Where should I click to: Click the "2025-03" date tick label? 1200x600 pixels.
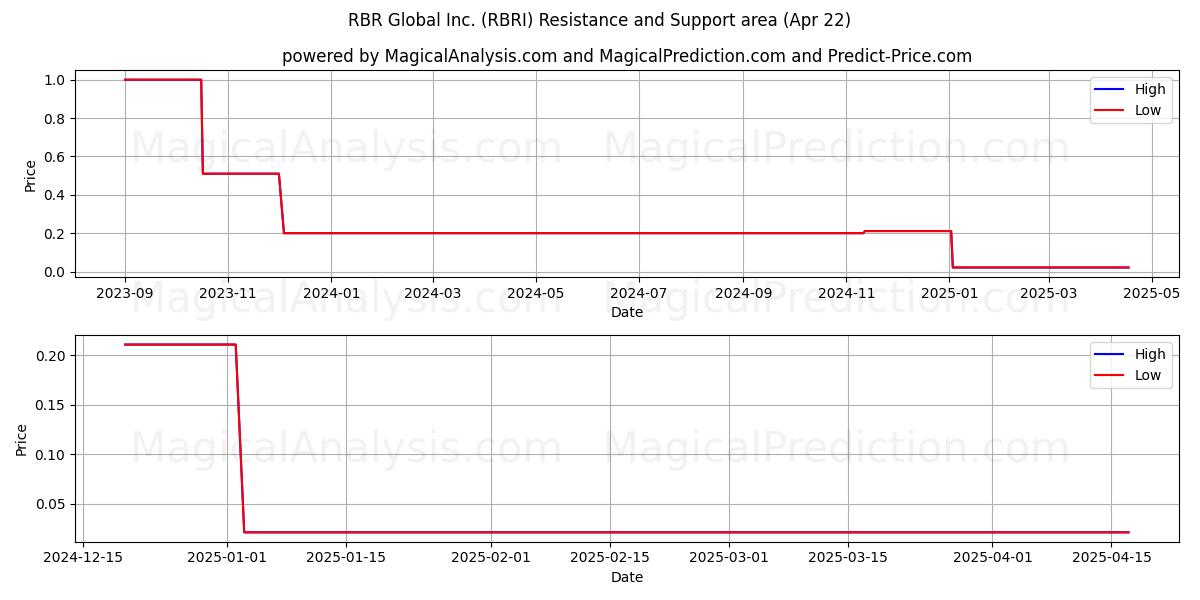tap(1049, 293)
